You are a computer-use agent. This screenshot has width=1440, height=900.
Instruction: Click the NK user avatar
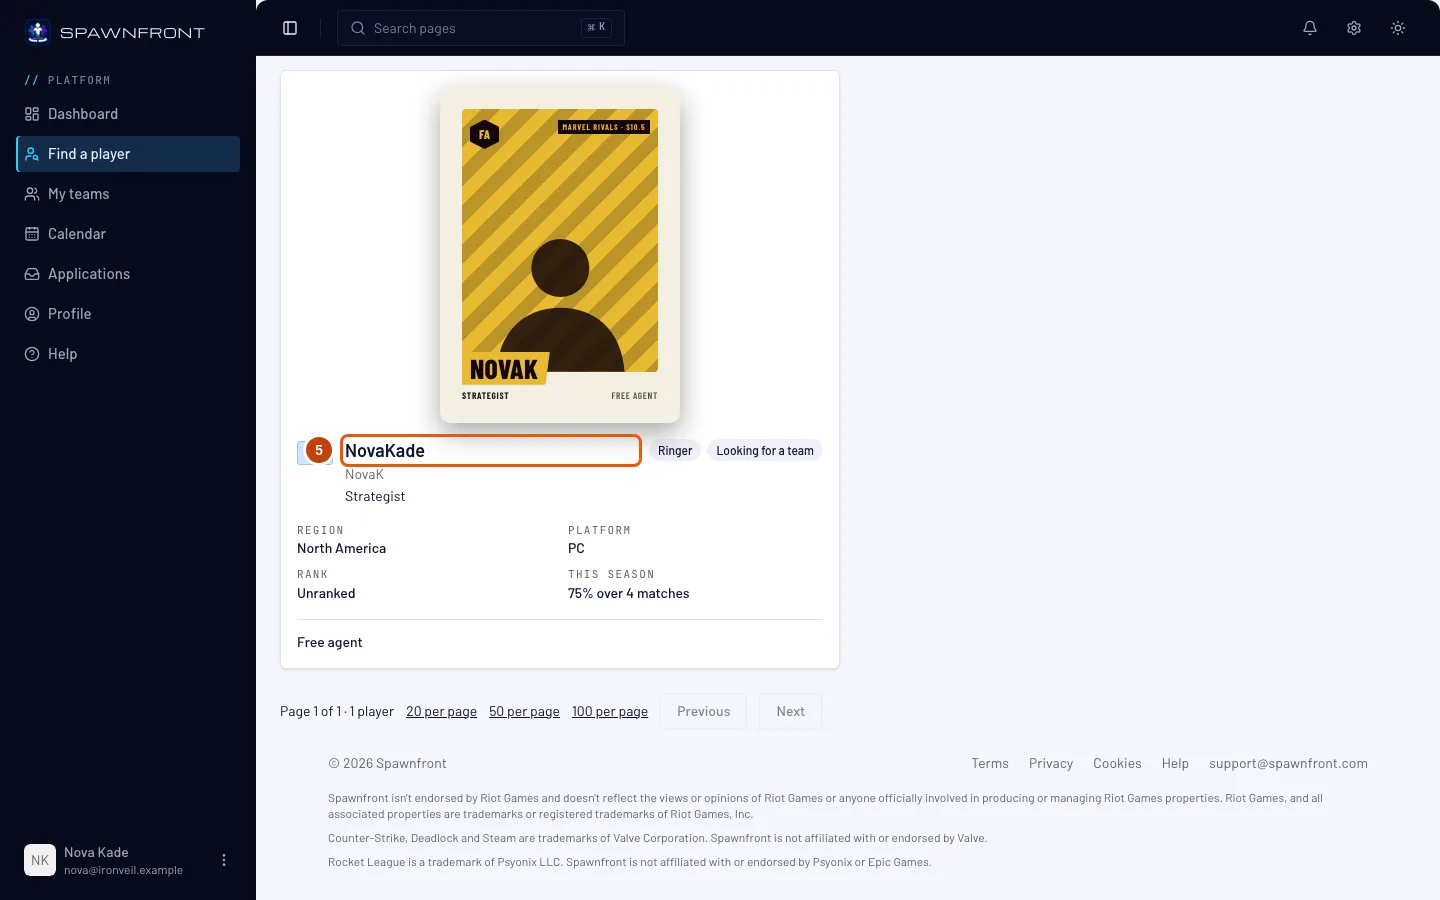(40, 860)
